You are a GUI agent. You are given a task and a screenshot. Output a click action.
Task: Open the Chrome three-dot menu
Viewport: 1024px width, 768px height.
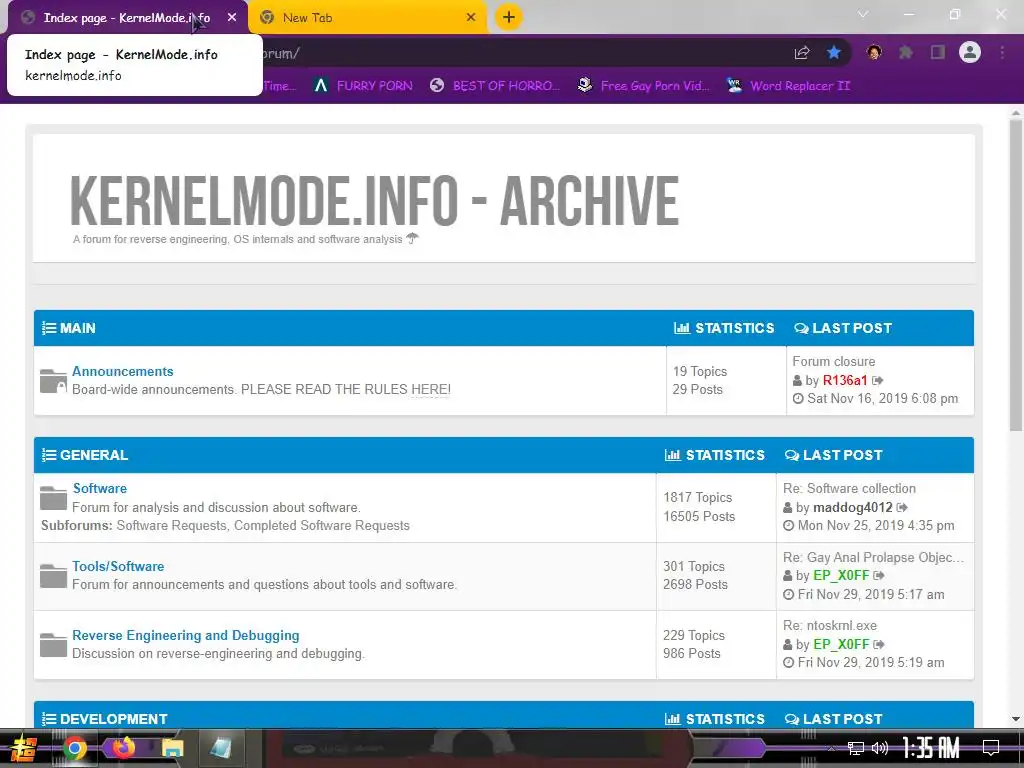[x=1002, y=52]
